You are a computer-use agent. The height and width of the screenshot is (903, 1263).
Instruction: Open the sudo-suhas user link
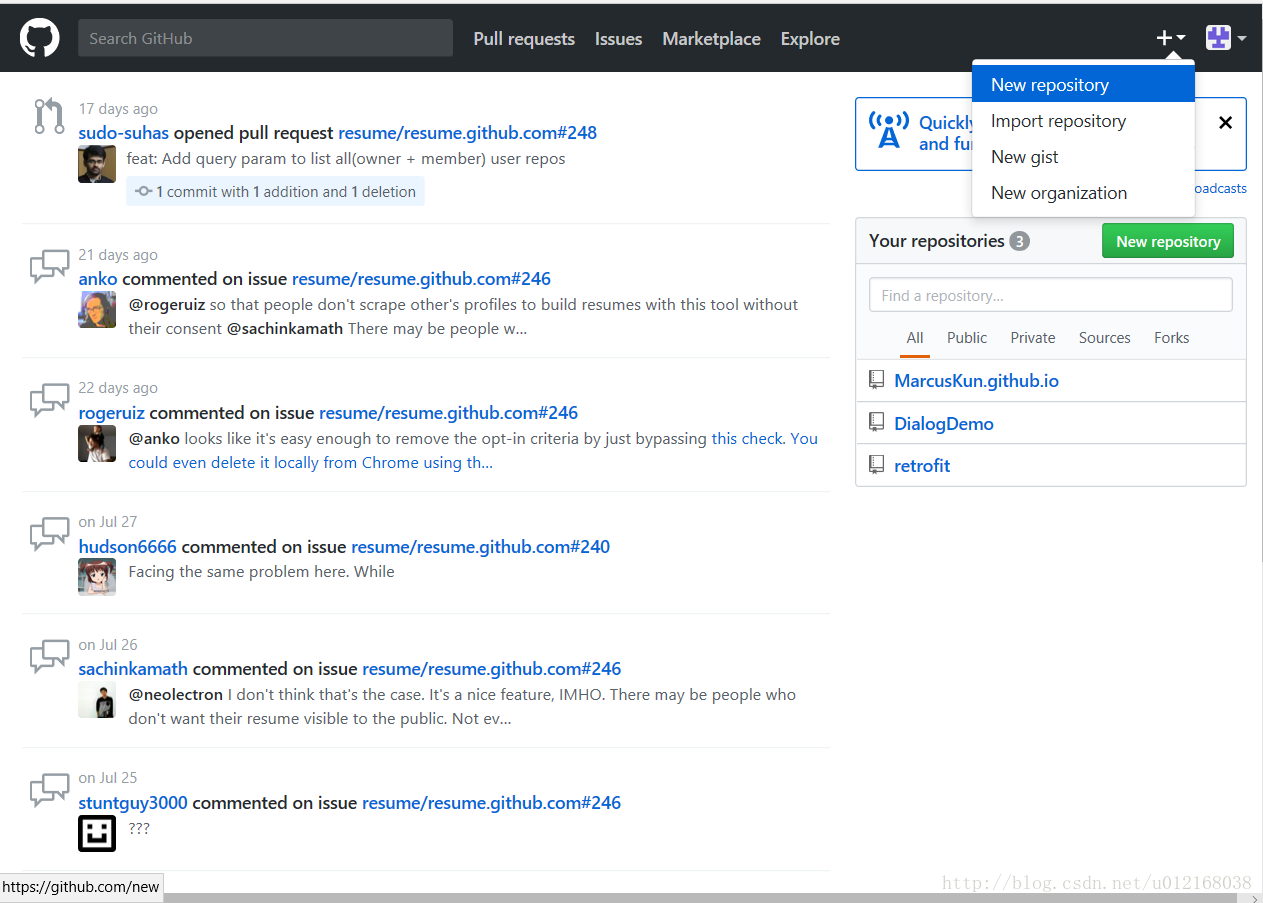click(124, 133)
